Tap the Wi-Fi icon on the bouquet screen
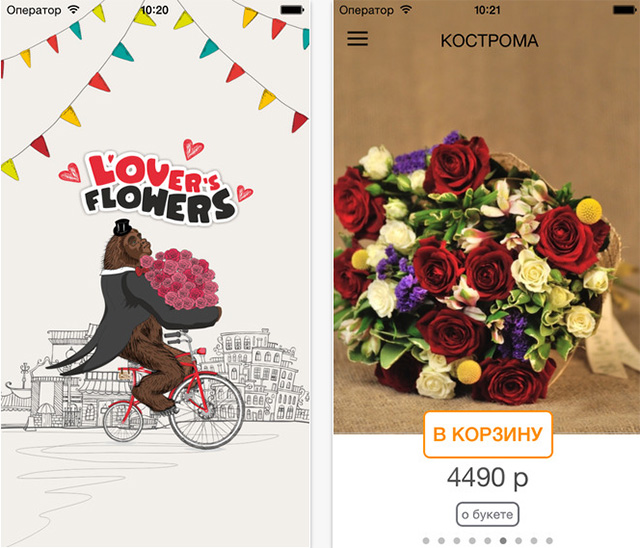Image resolution: width=640 pixels, height=548 pixels. (x=406, y=9)
